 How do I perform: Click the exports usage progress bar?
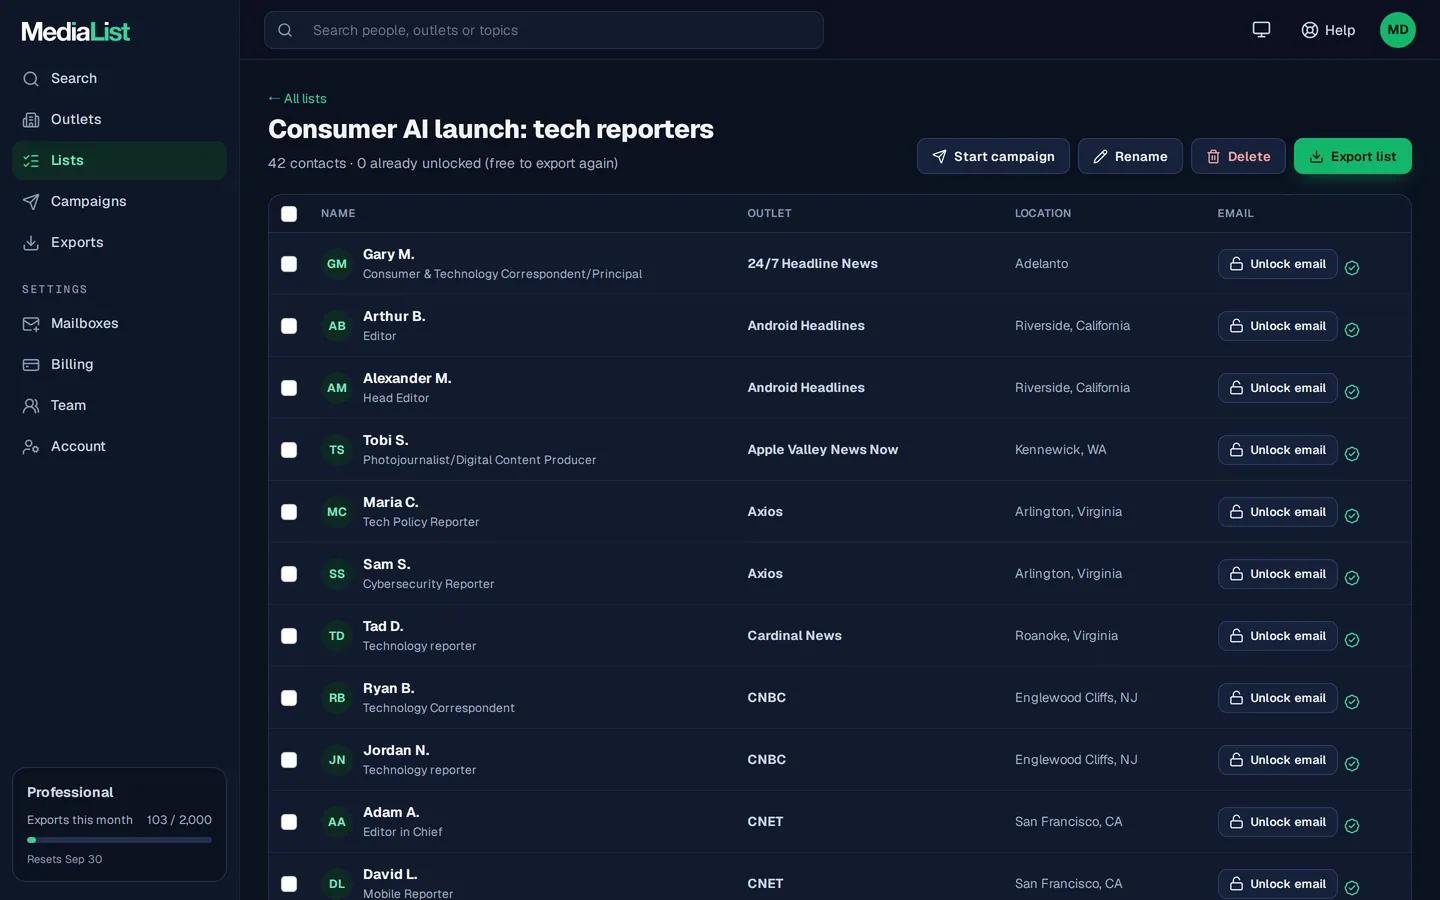[x=119, y=840]
